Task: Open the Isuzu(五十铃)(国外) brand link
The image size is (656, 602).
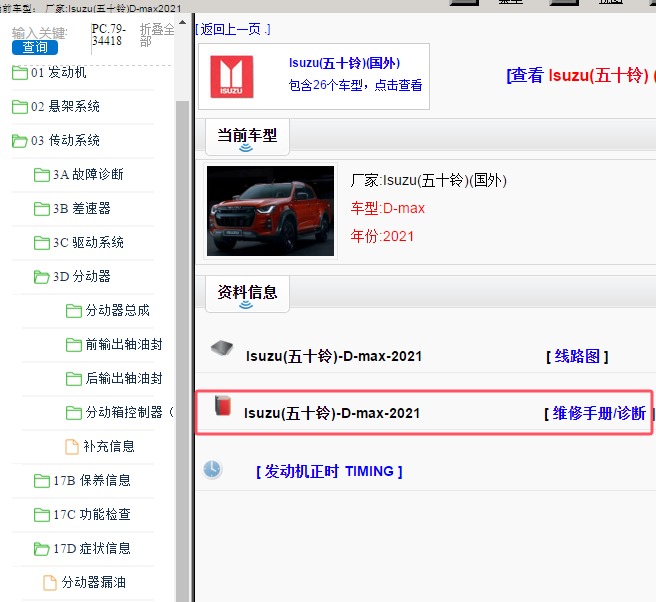Action: tap(344, 63)
